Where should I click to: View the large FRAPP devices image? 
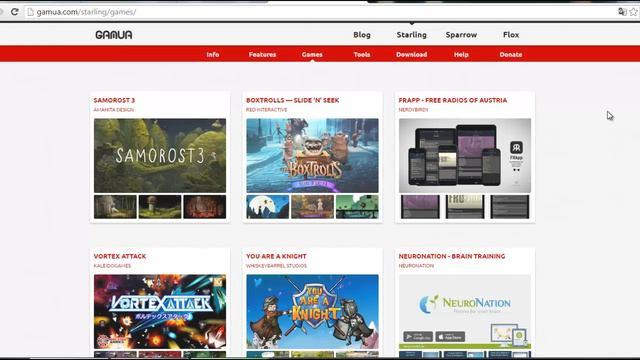pos(465,156)
